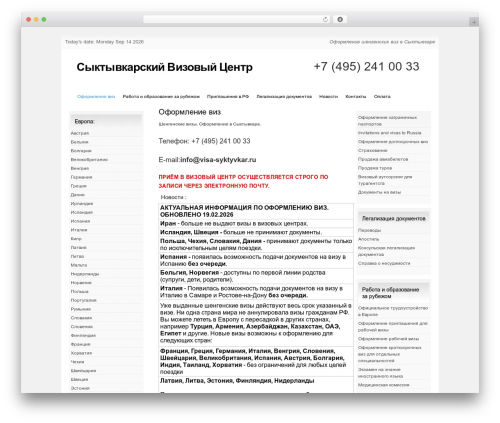The image size is (500, 423).
Task: Open the Новости menu item
Action: [328, 97]
